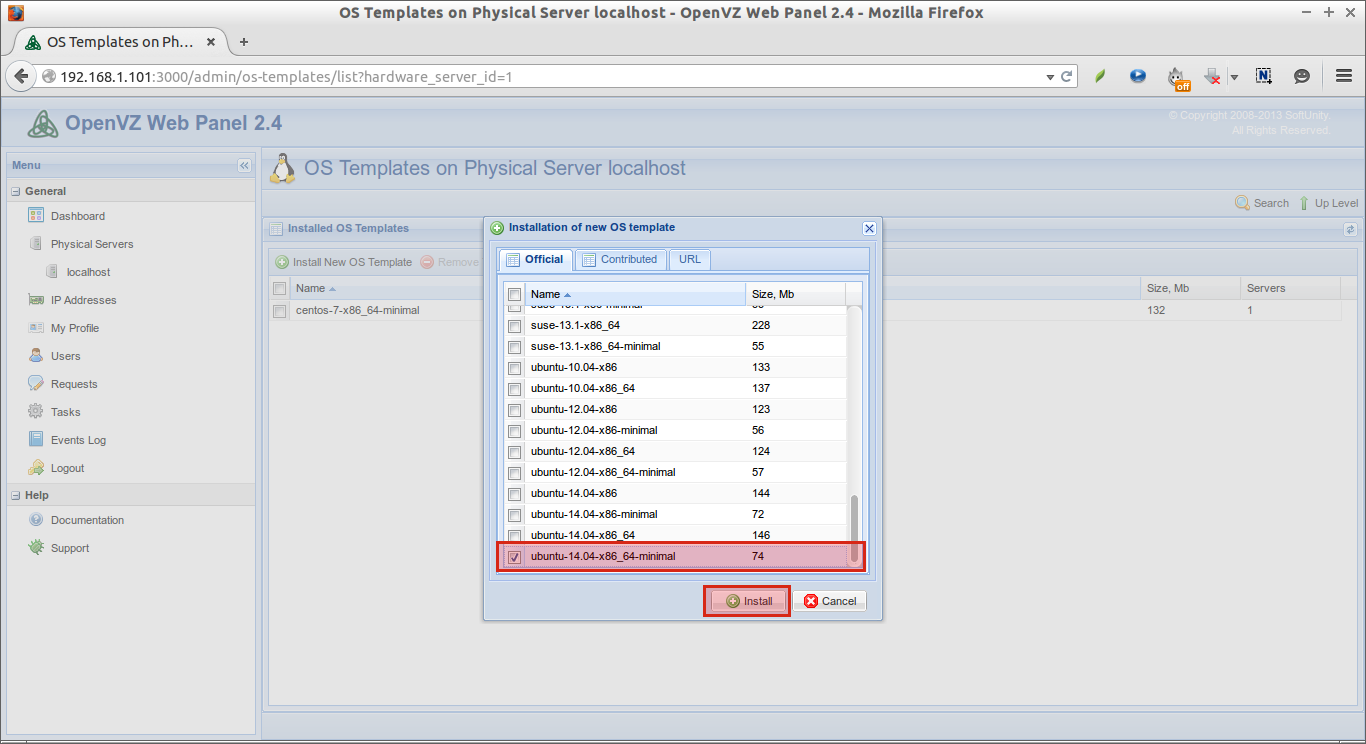Open Tasks gear icon in sidebar
This screenshot has height=744, width=1366.
(36, 412)
